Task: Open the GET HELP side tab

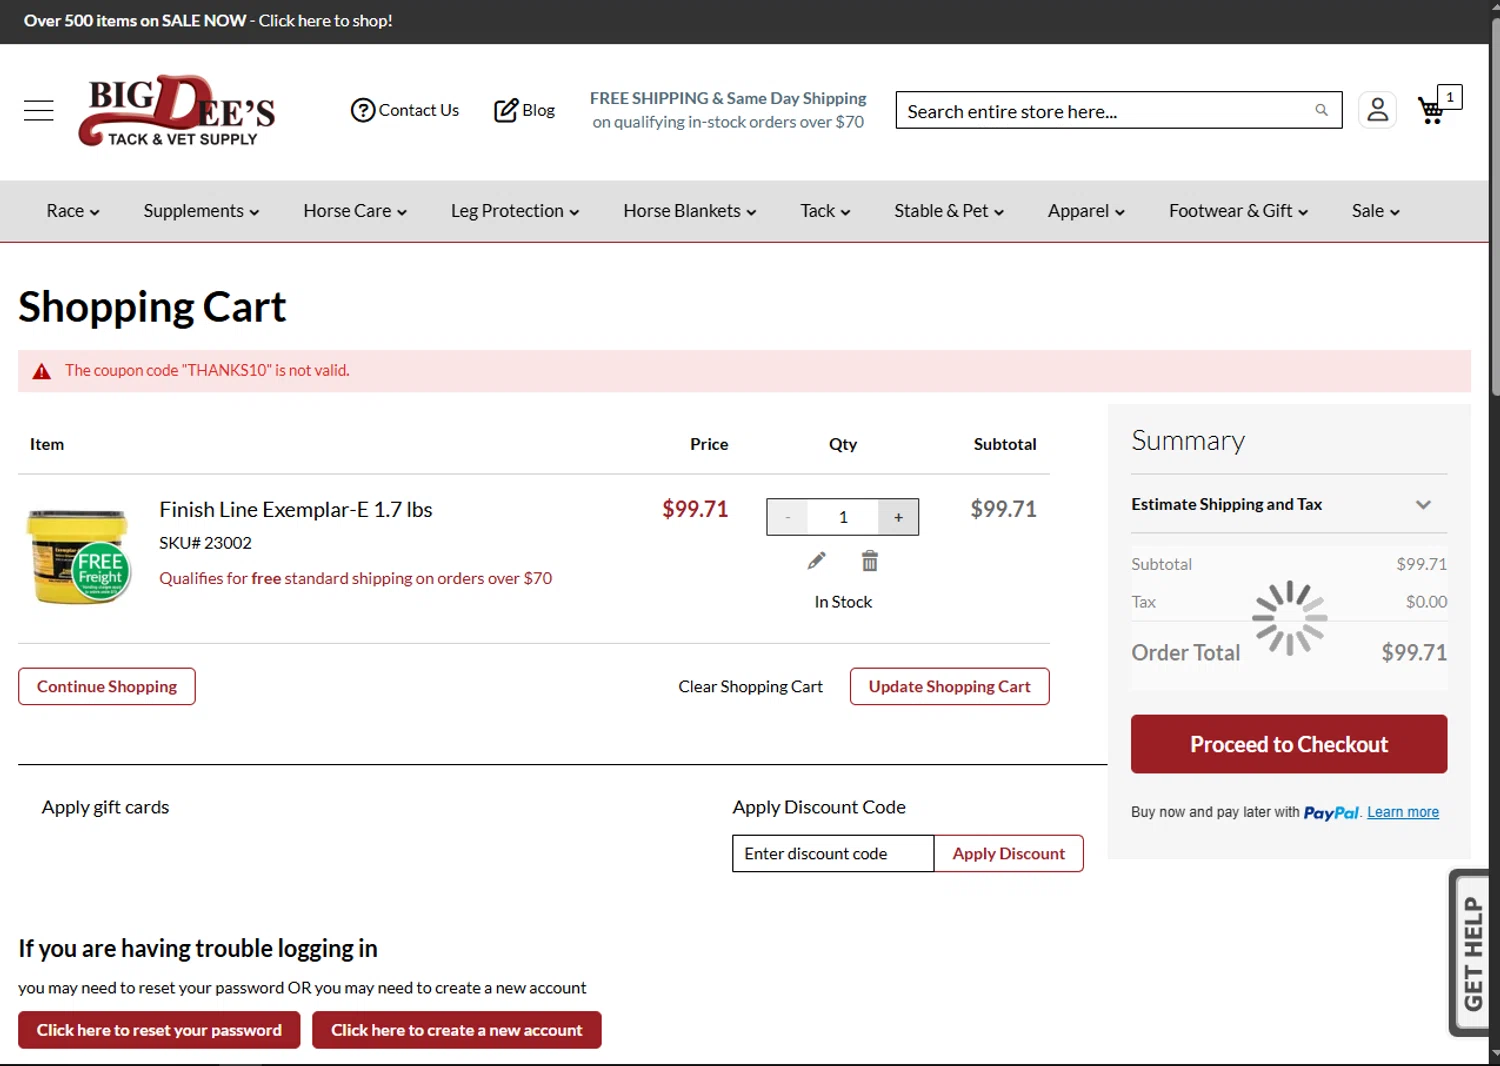Action: pyautogui.click(x=1470, y=953)
